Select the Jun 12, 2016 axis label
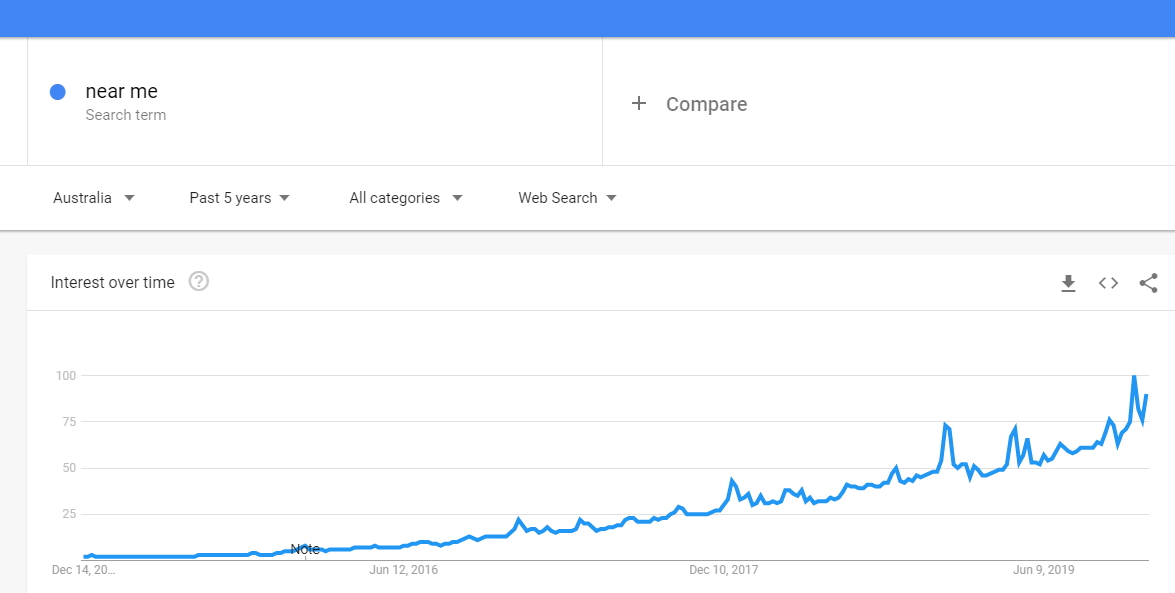The height and width of the screenshot is (593, 1175). (403, 570)
